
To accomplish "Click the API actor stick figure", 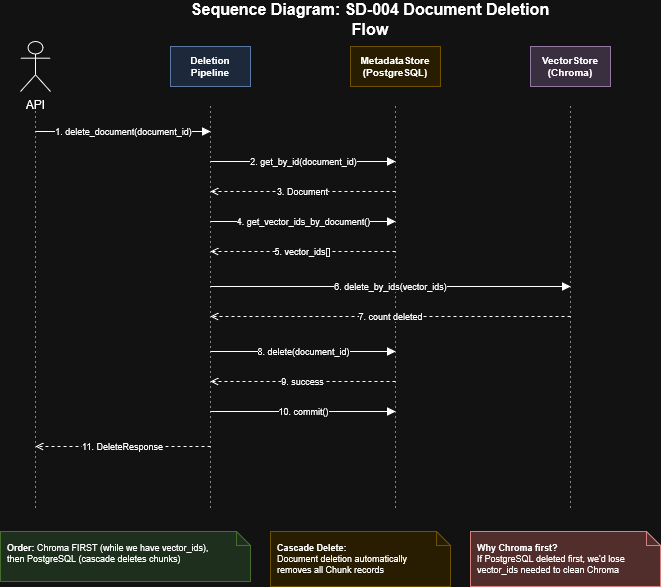I will tap(36, 68).
